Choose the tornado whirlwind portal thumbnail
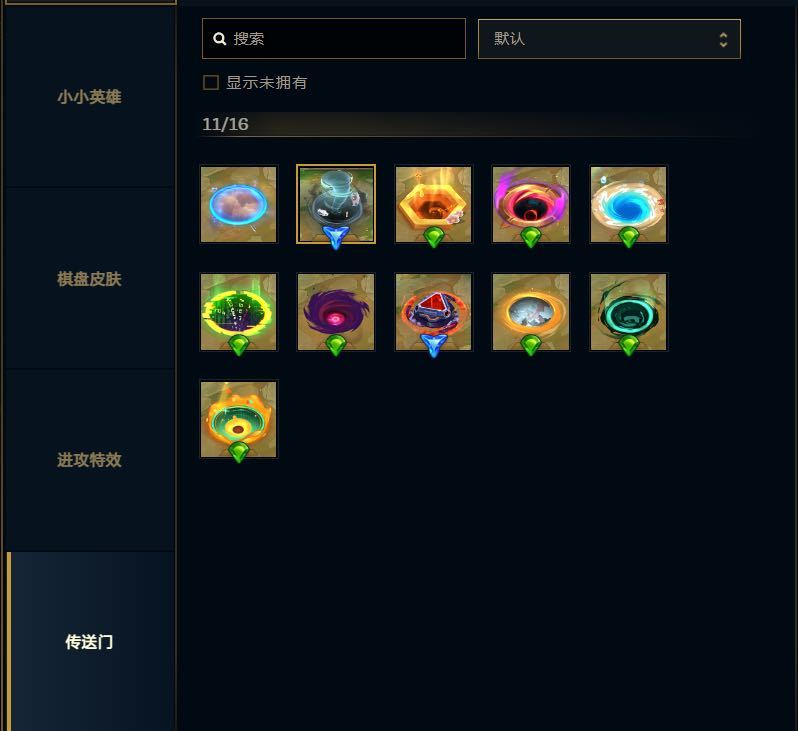 pyautogui.click(x=336, y=204)
